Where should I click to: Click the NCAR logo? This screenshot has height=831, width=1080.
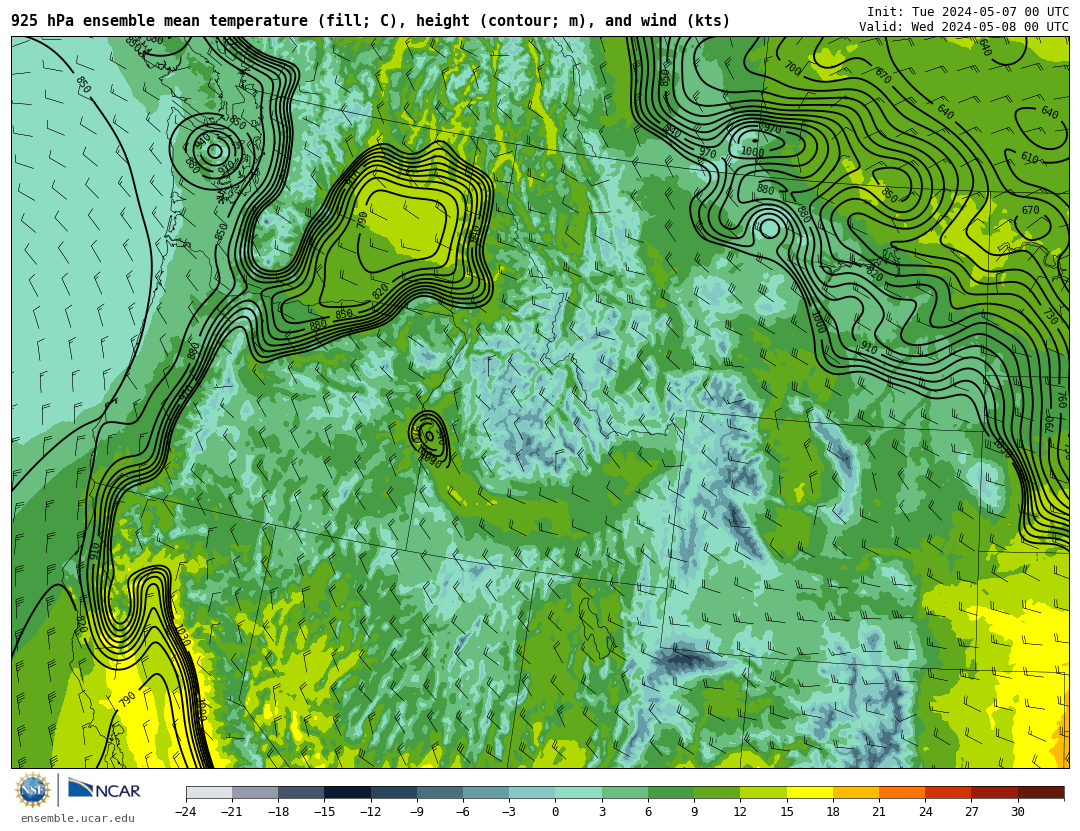pyautogui.click(x=105, y=789)
